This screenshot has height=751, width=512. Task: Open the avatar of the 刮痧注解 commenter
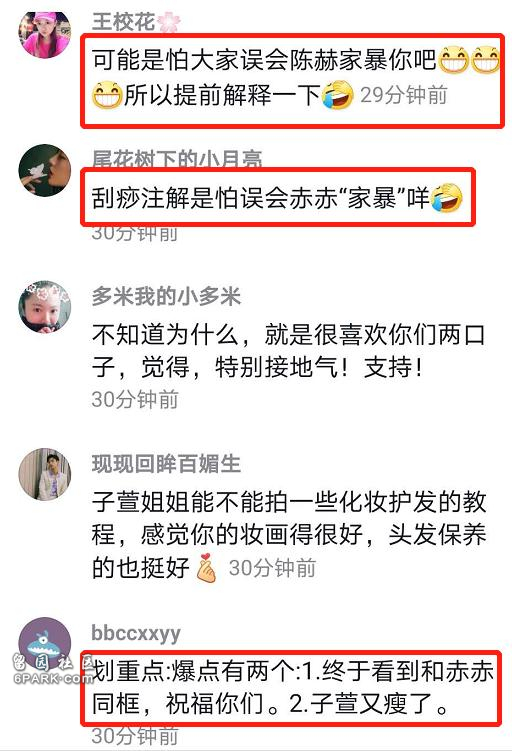[x=45, y=171]
